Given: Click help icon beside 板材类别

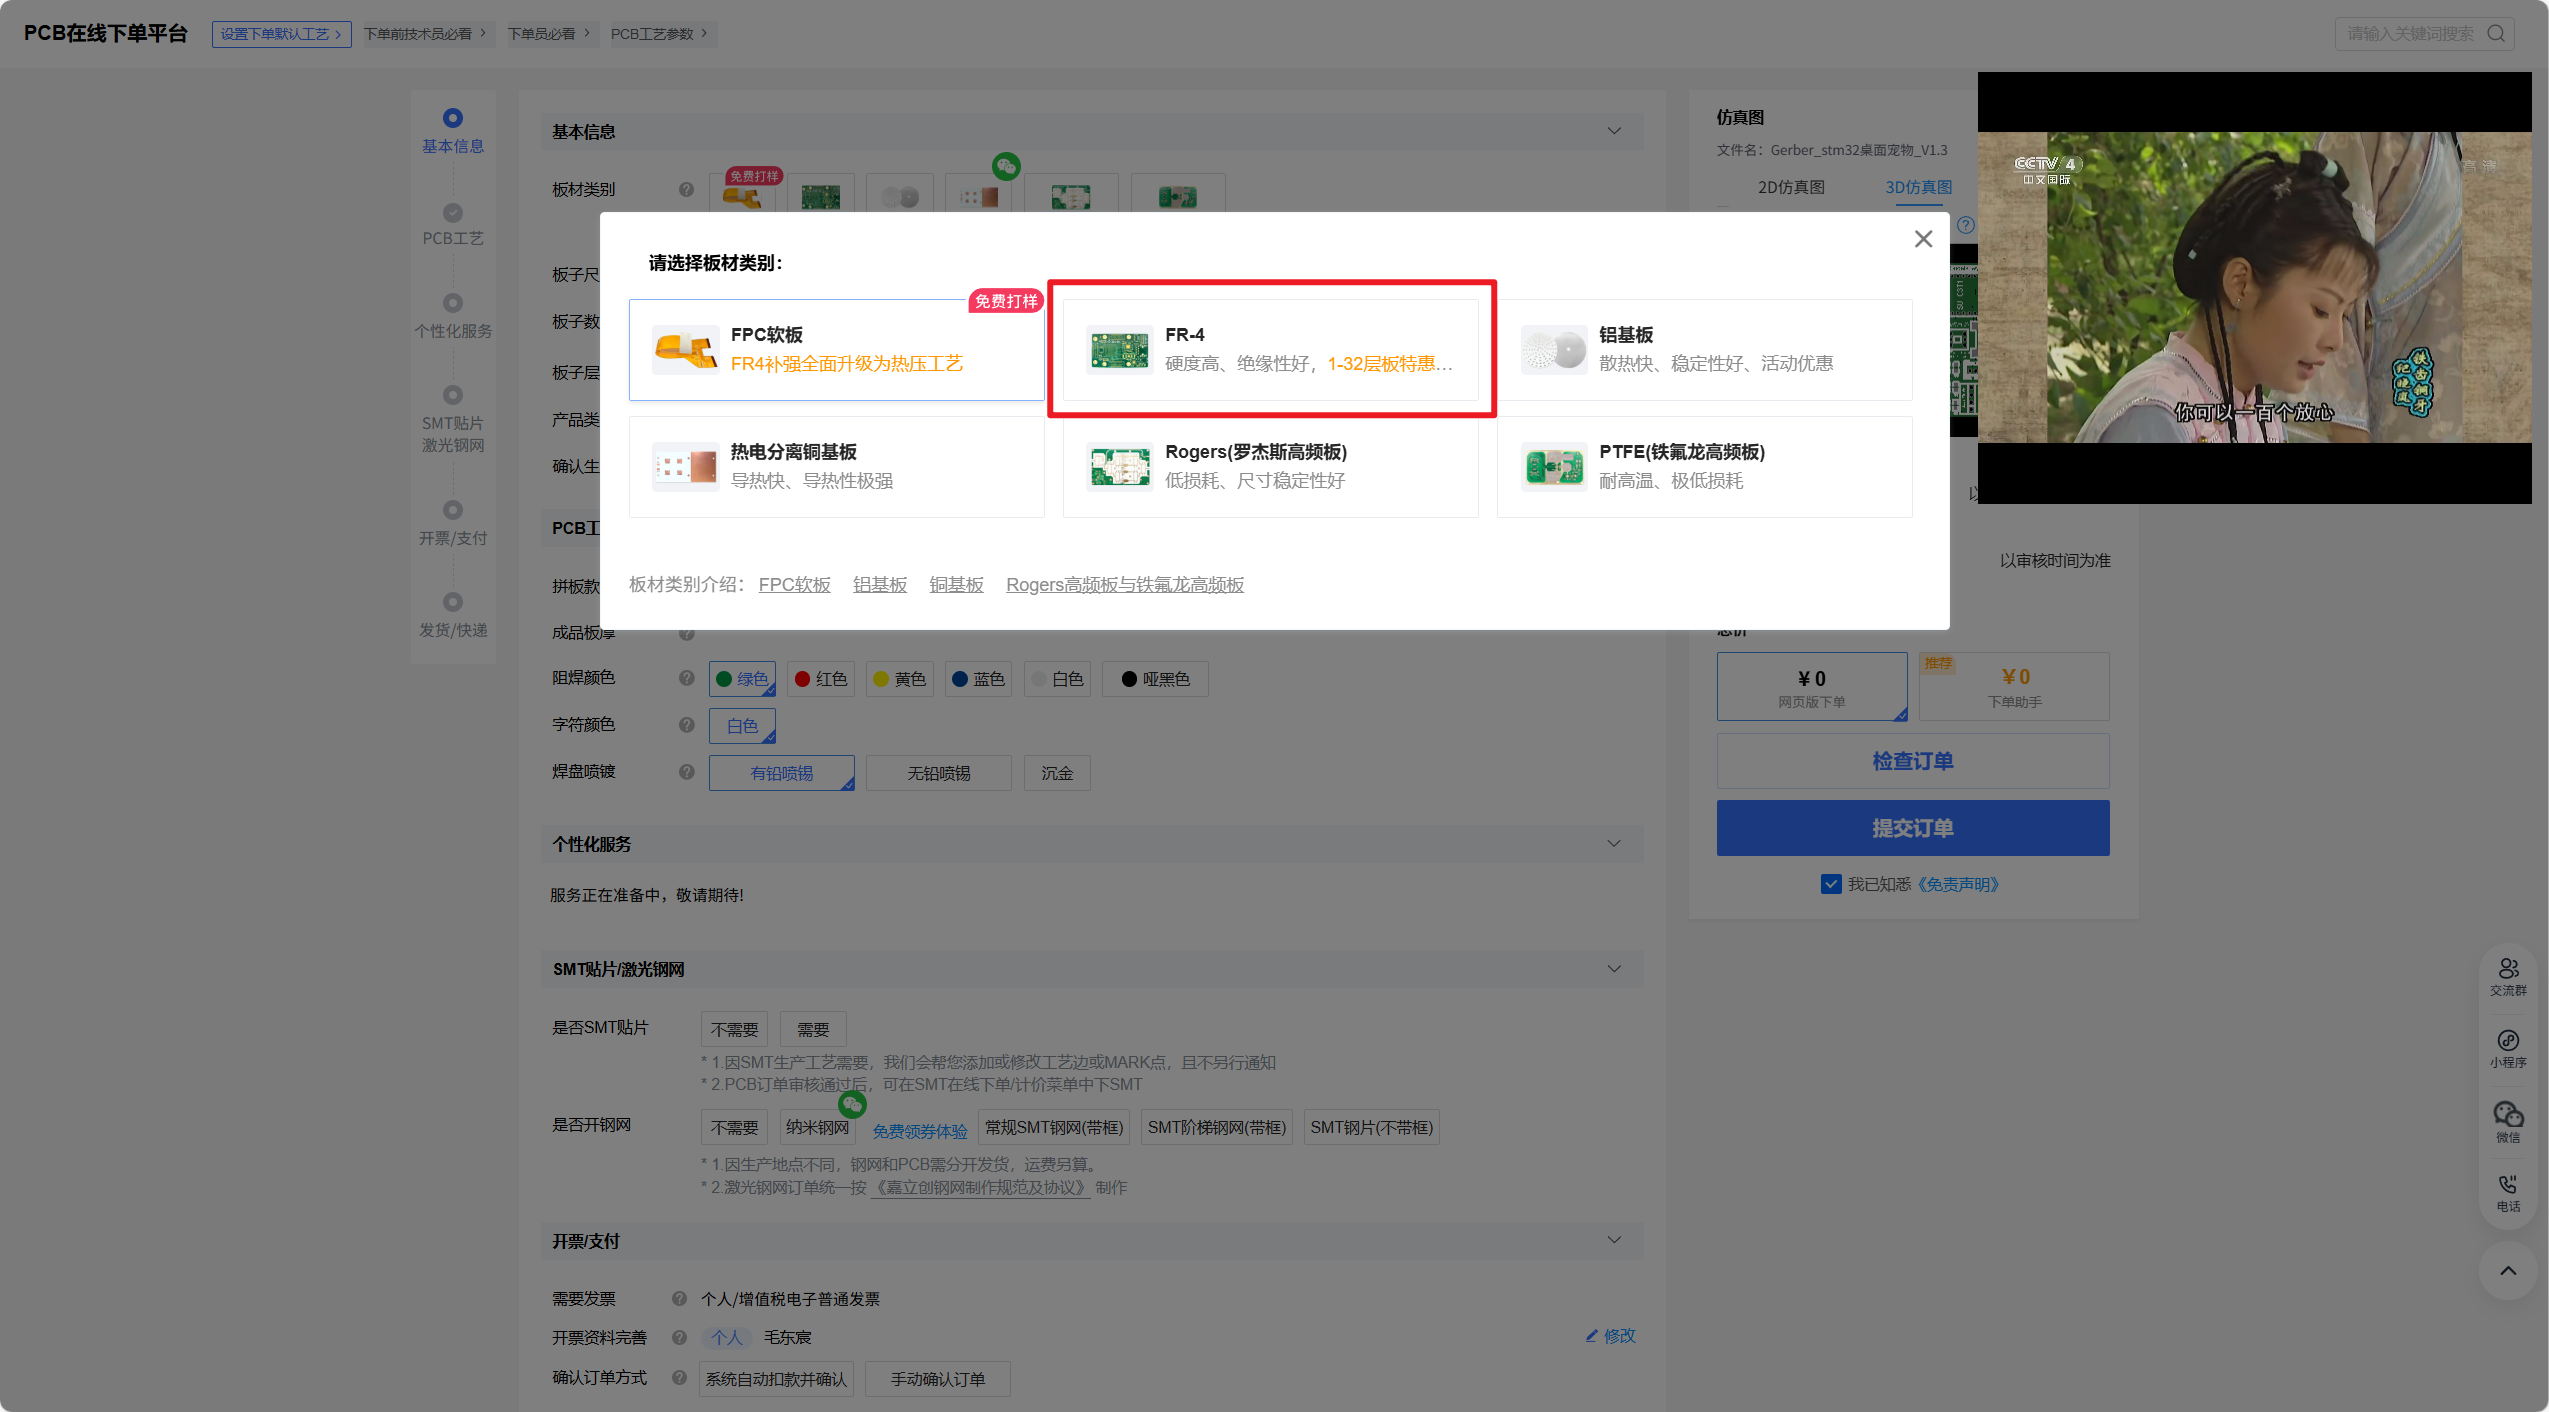Looking at the screenshot, I should 686,190.
